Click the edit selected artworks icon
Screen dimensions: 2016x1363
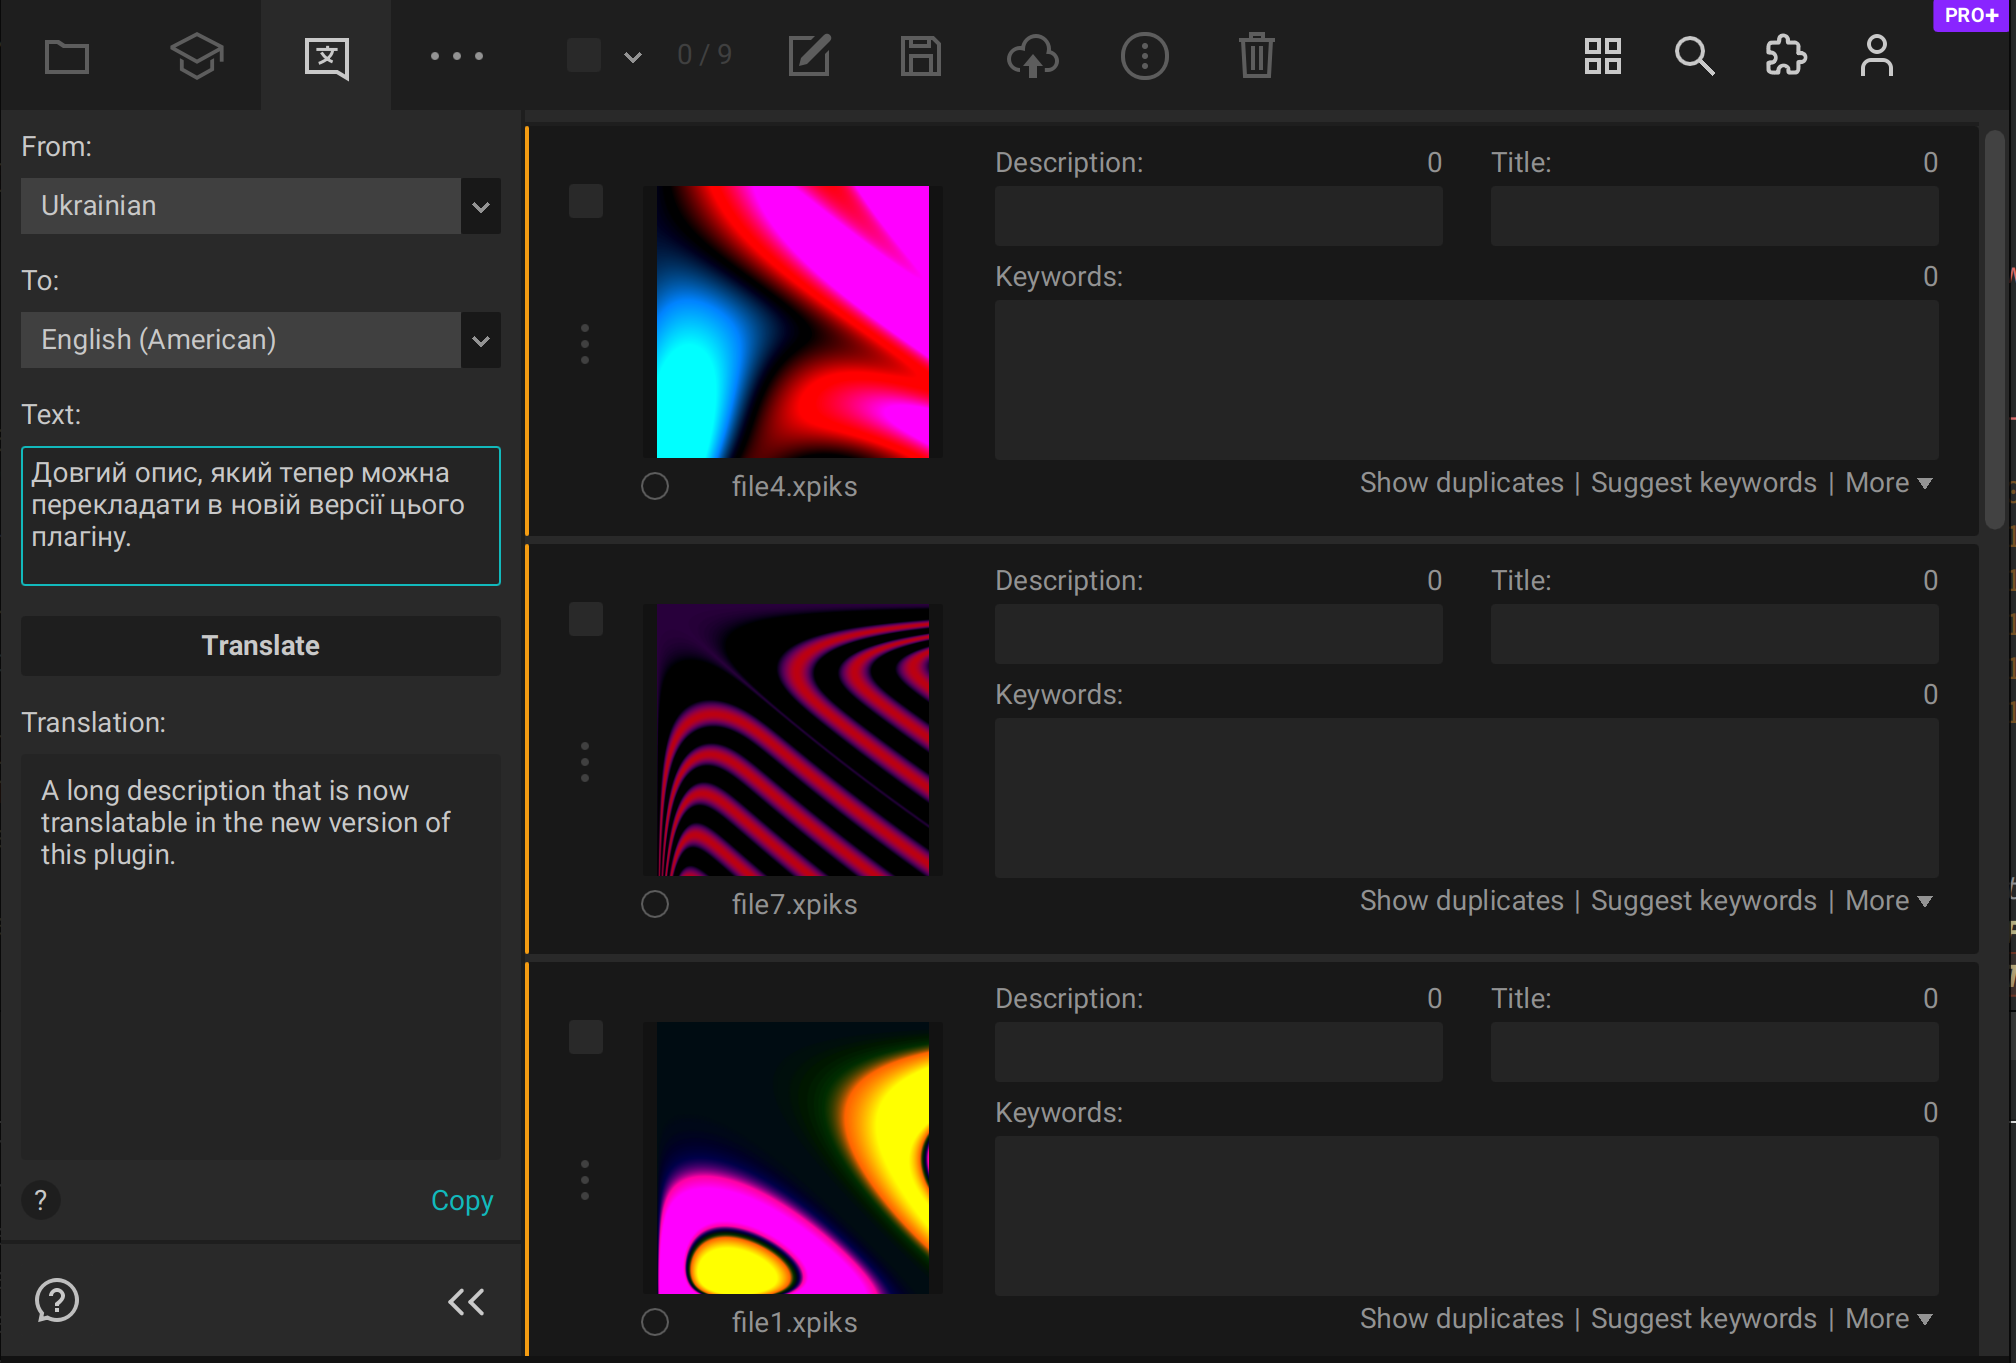[809, 56]
